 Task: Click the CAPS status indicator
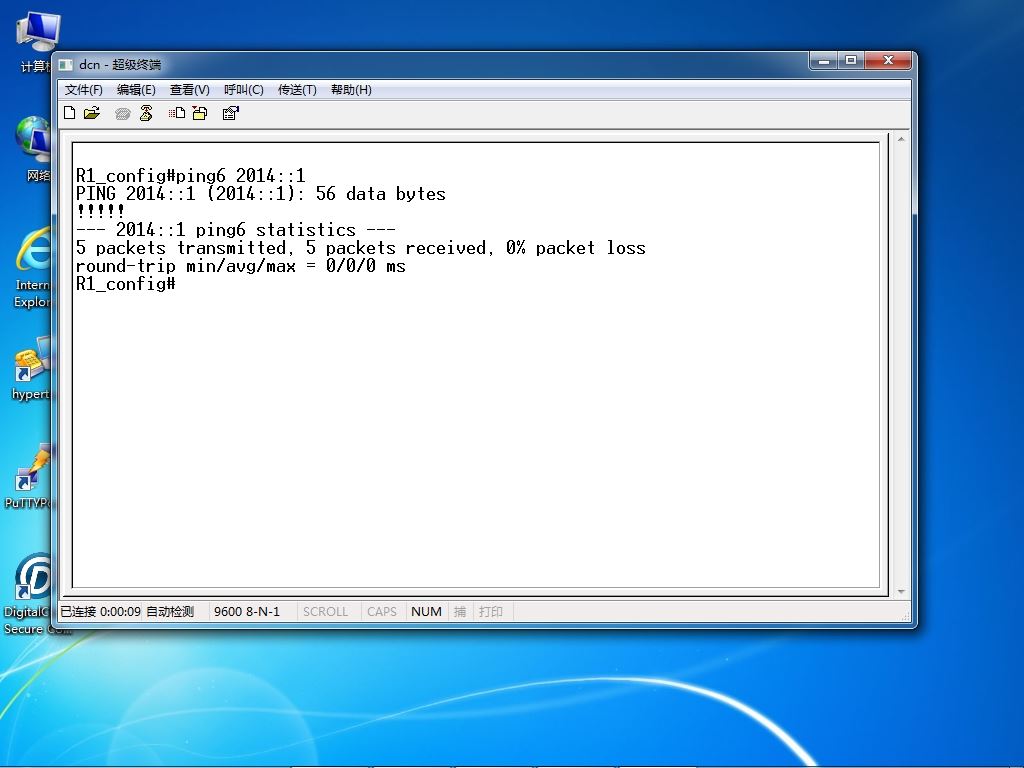click(x=382, y=611)
